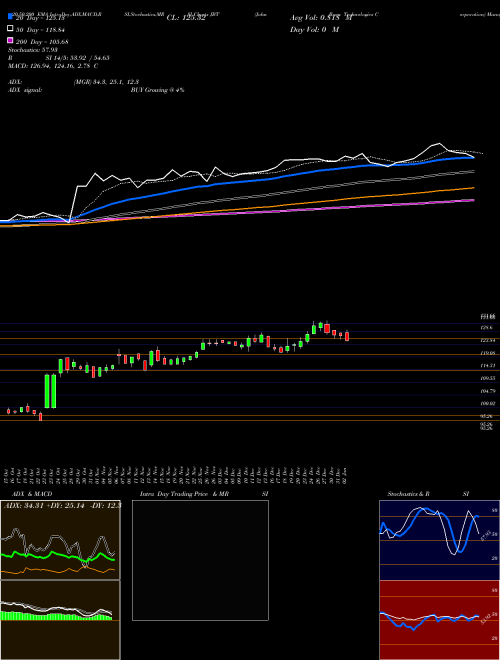Open the ADX indicator chart panel

[60, 540]
